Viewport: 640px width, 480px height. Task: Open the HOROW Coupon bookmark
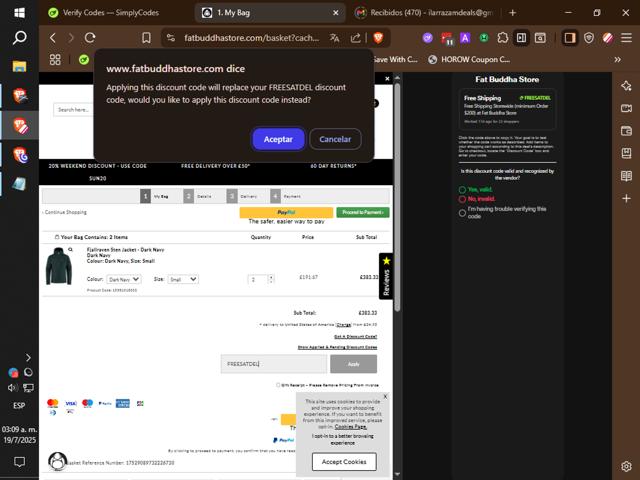[x=469, y=60]
